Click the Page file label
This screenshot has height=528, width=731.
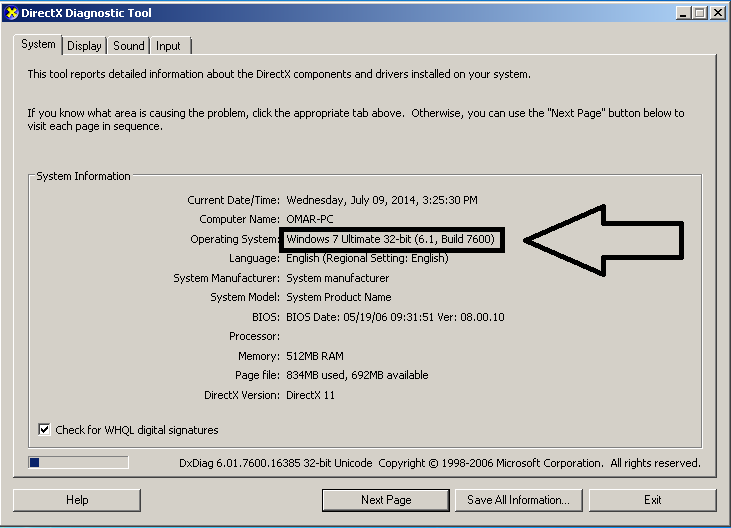[257, 375]
